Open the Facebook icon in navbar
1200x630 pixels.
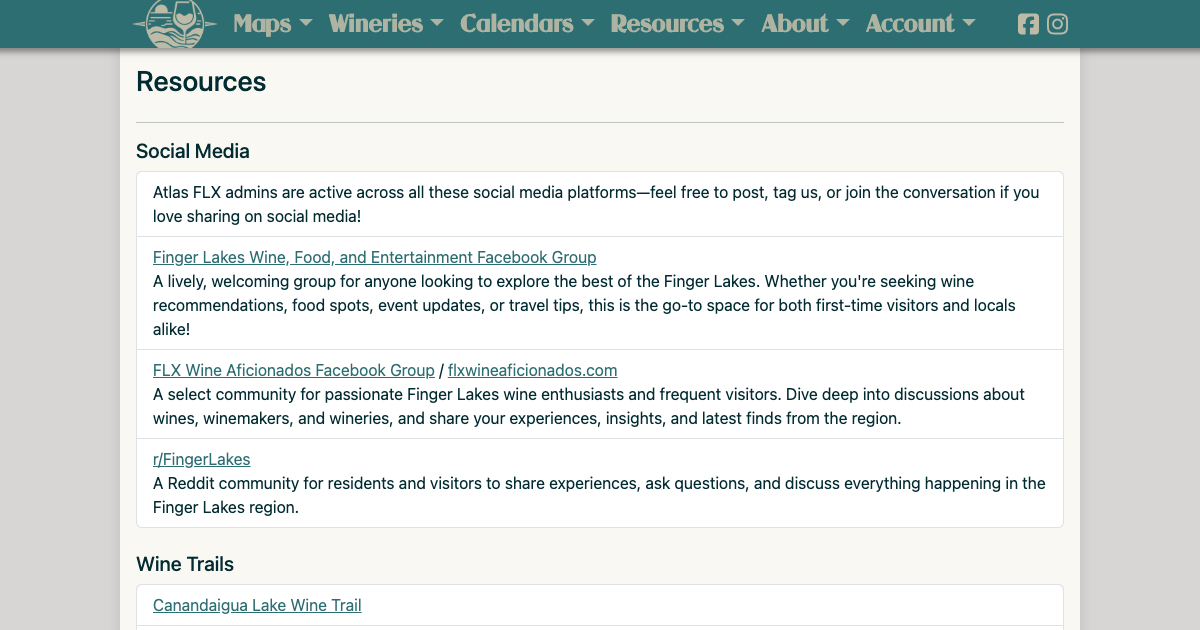click(1028, 24)
